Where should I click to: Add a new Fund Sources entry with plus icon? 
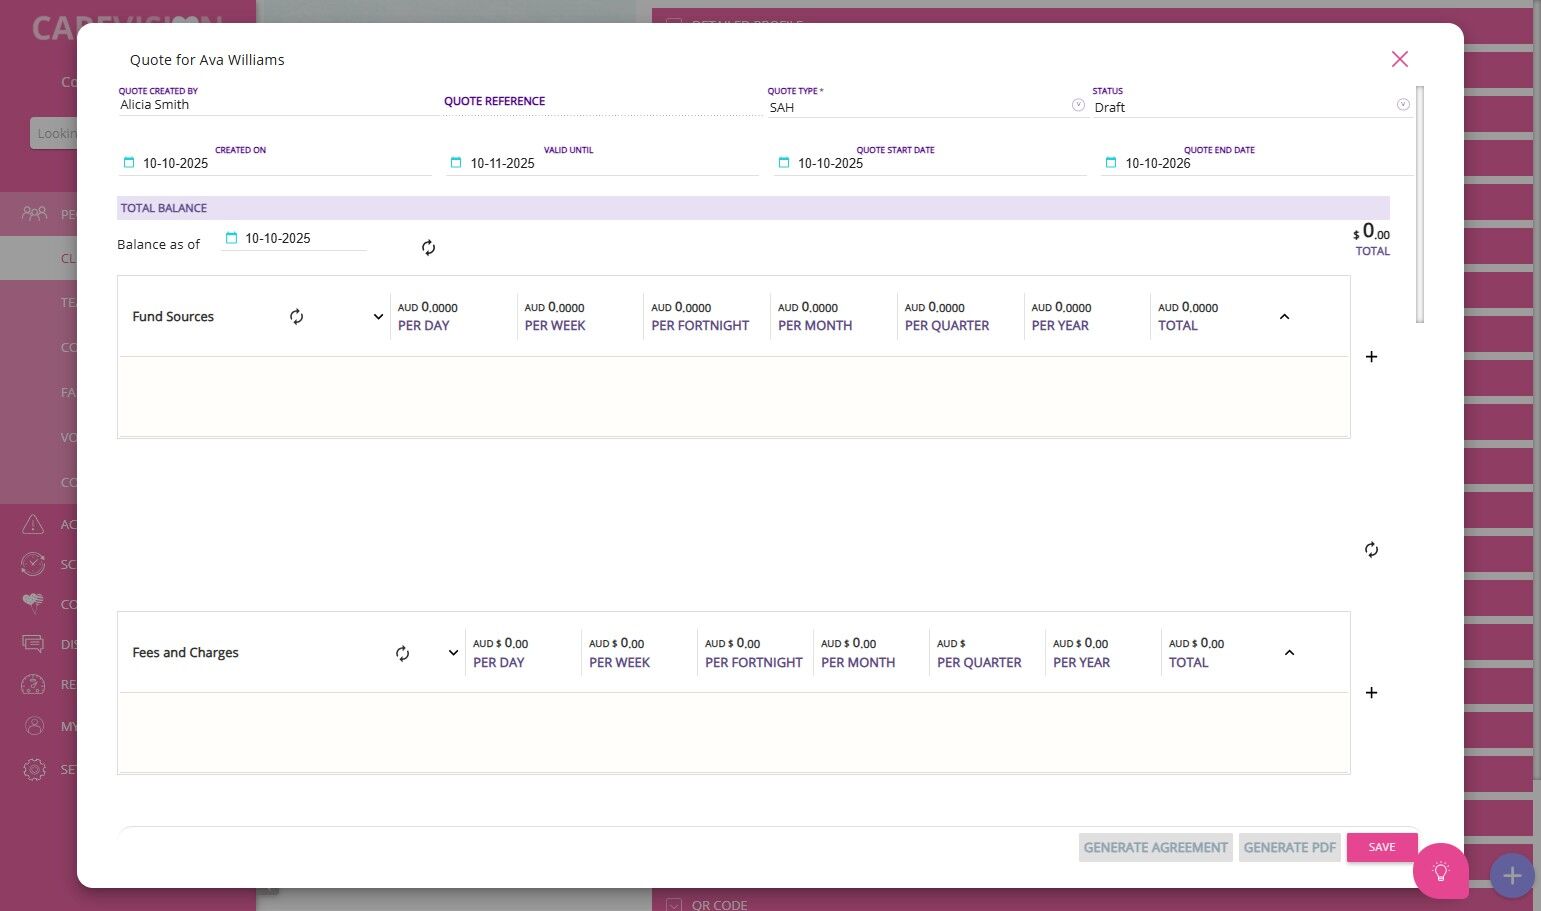point(1371,357)
